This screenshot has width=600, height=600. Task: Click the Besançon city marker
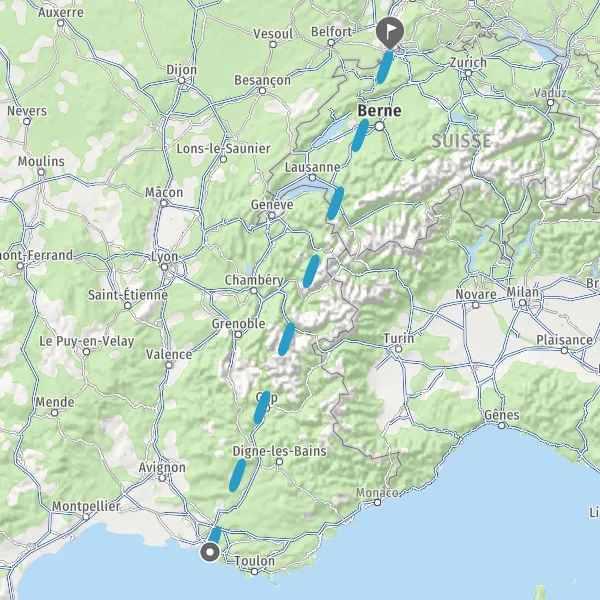pos(262,91)
